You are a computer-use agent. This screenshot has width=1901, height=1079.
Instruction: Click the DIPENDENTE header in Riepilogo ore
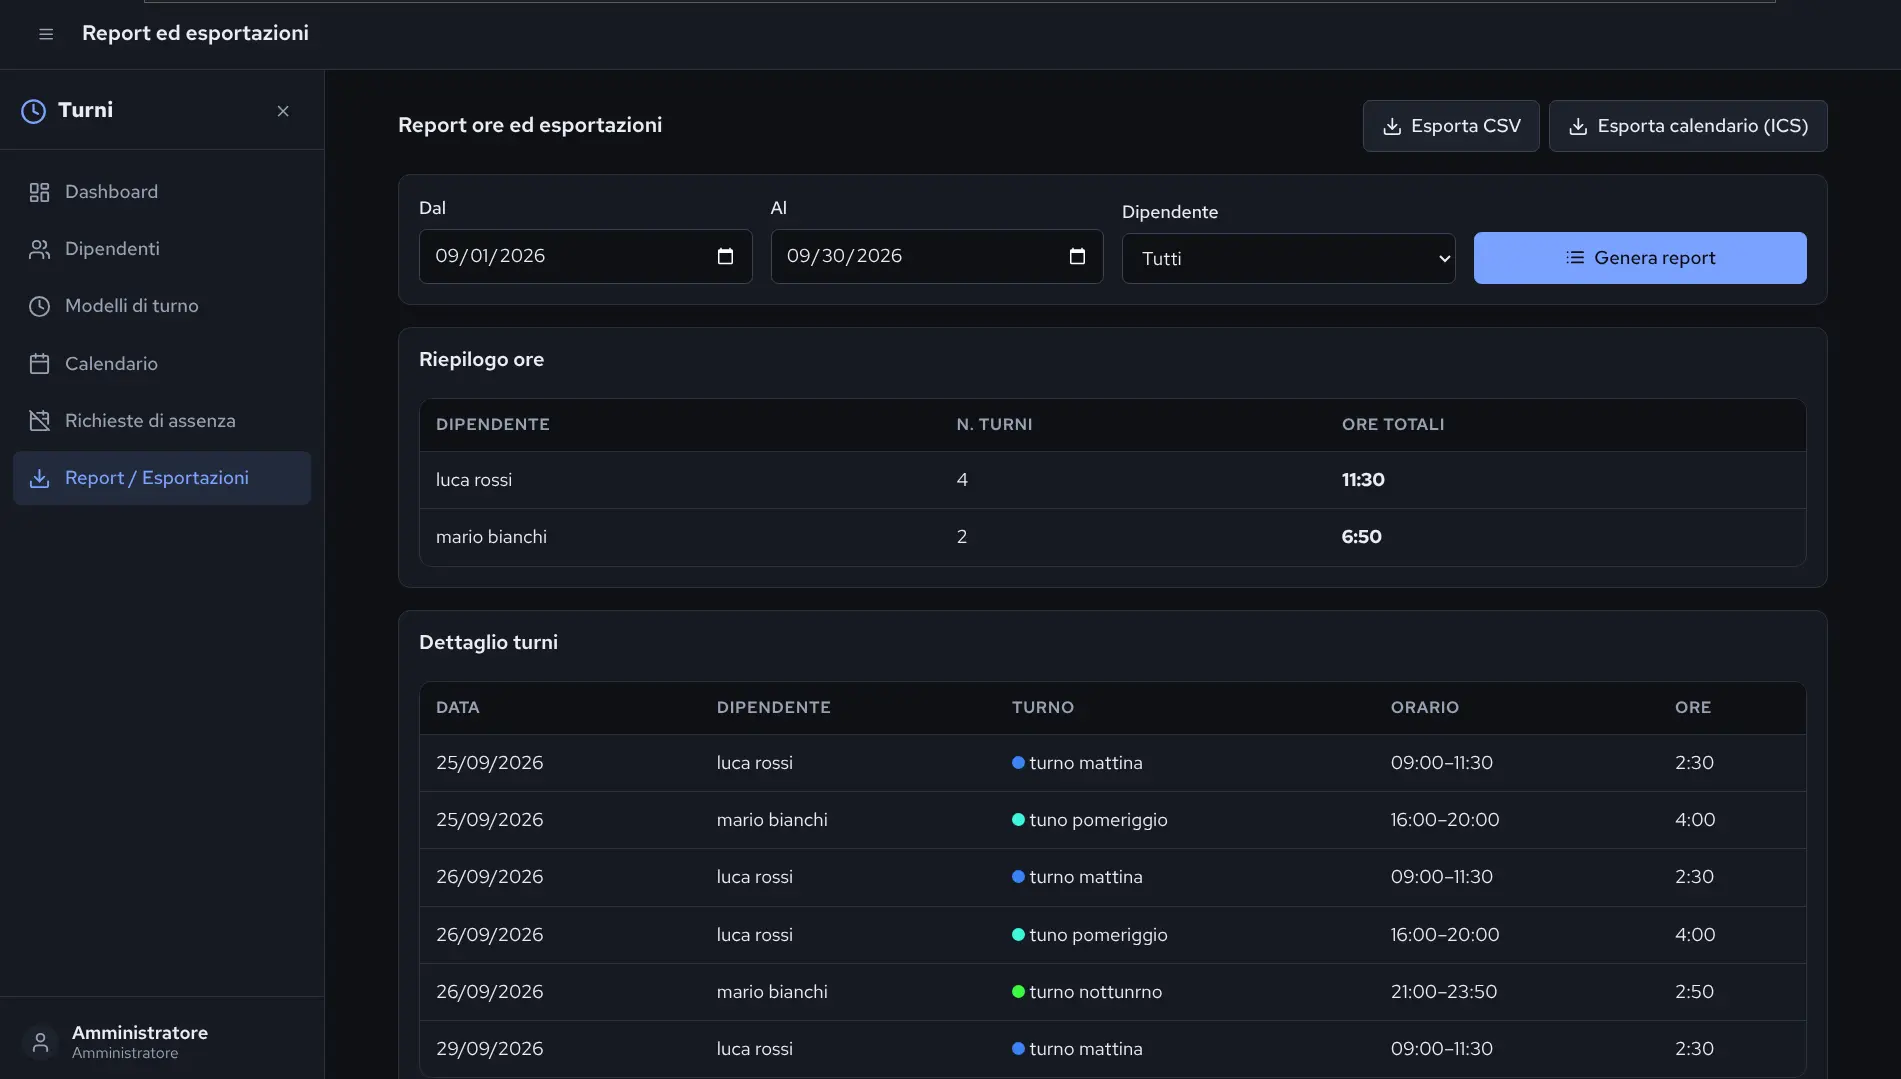coord(493,424)
